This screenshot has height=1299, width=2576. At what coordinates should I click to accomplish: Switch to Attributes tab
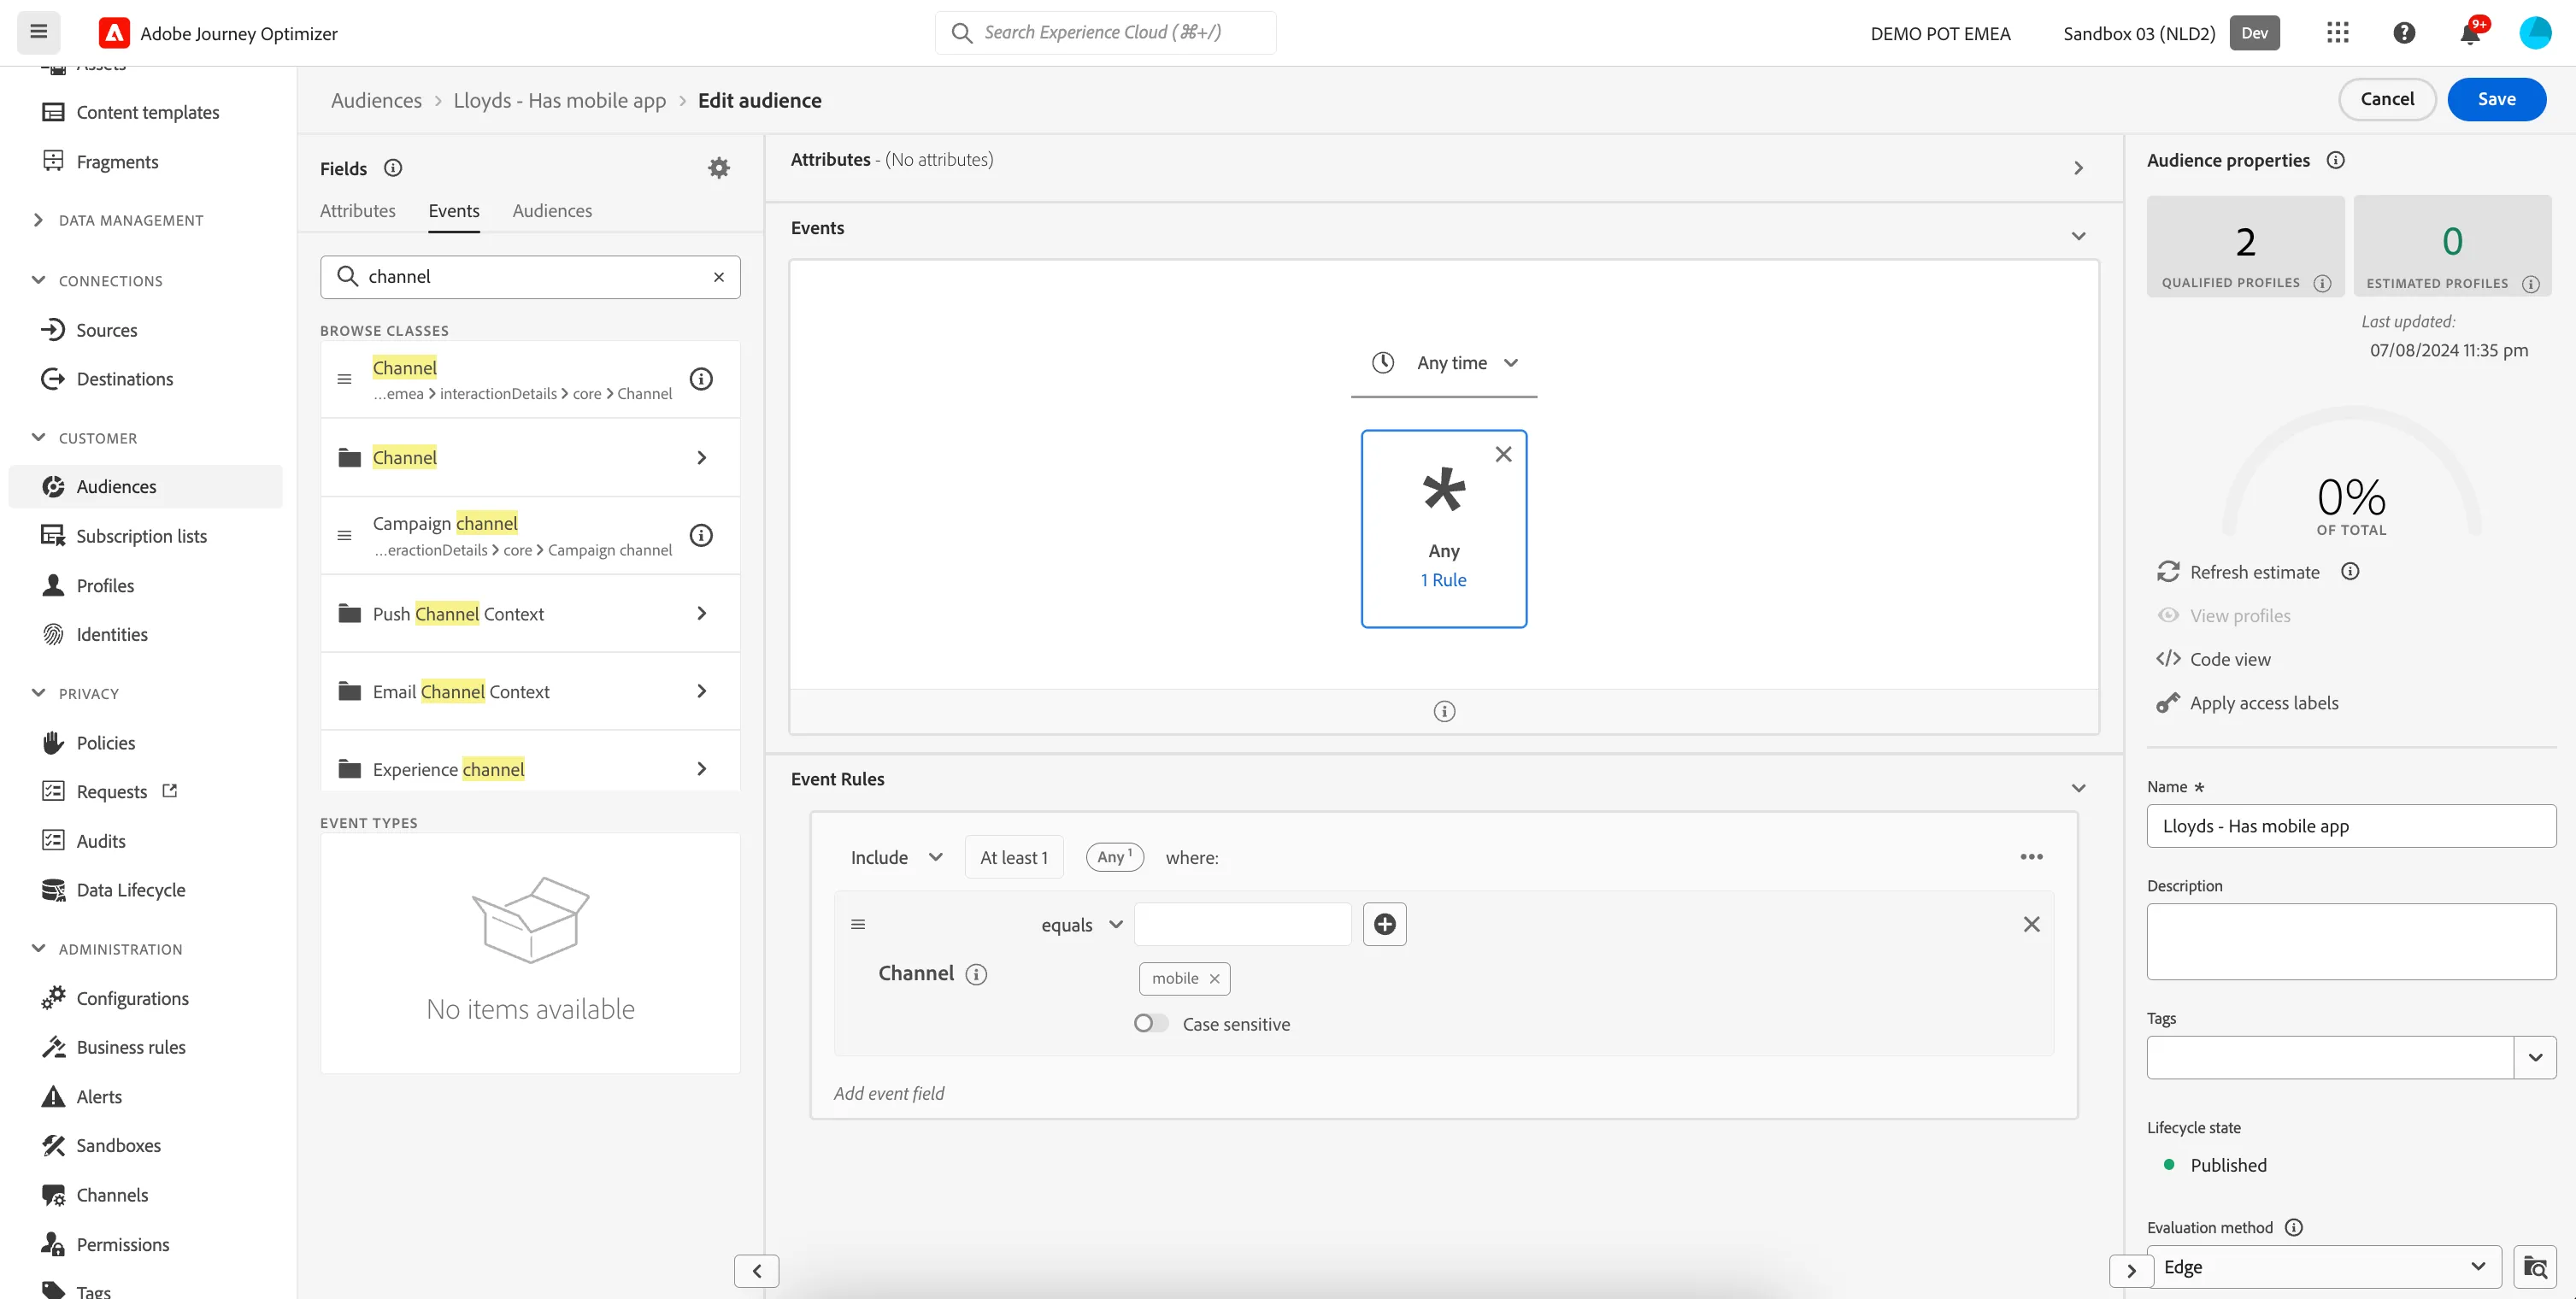pos(357,211)
